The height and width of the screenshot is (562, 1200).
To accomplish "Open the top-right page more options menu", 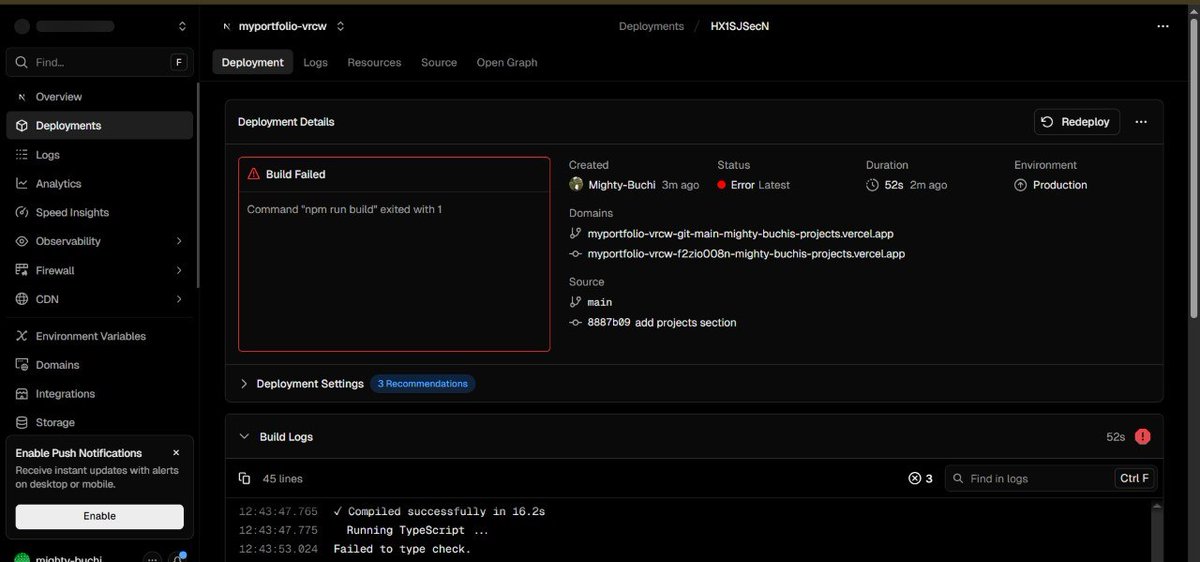I will tap(1162, 26).
